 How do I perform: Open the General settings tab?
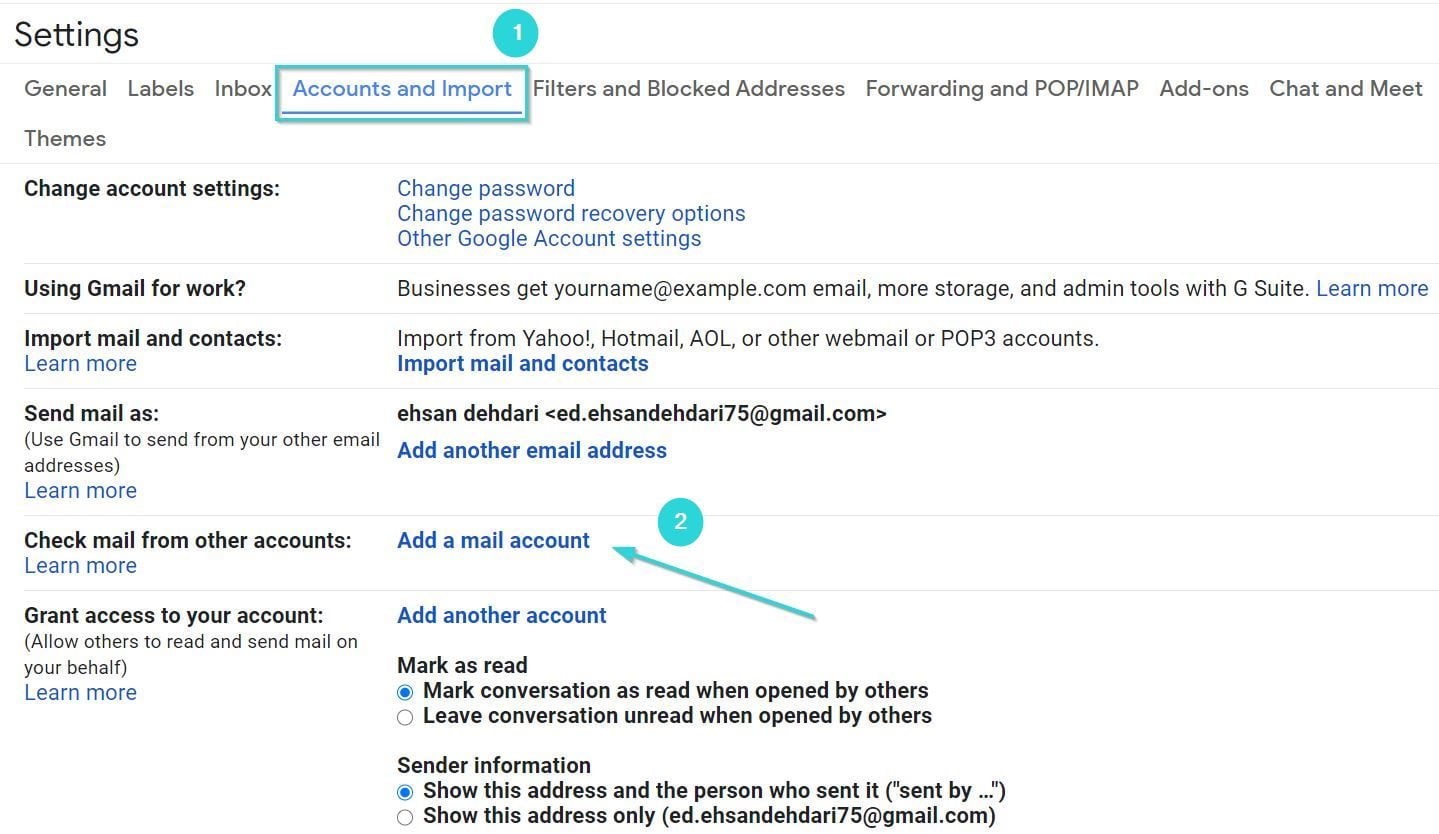tap(65, 89)
